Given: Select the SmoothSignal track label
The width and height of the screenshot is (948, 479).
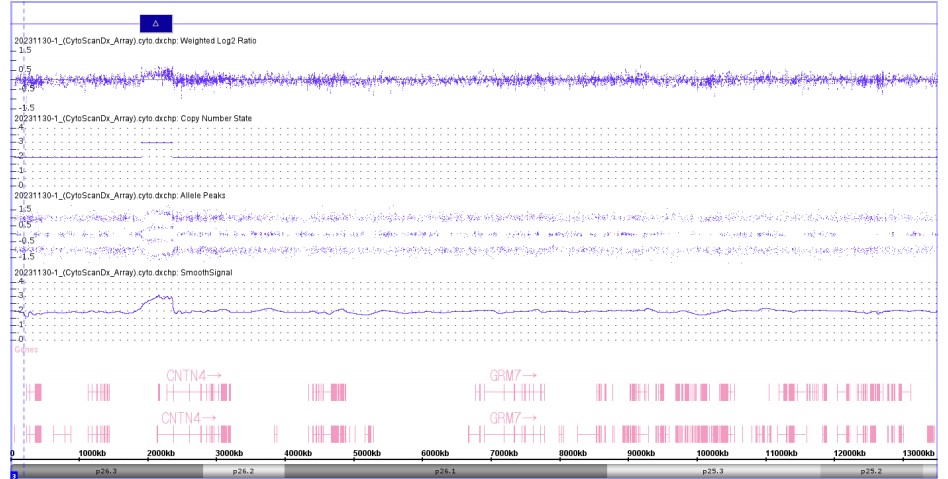Looking at the screenshot, I should (x=124, y=272).
